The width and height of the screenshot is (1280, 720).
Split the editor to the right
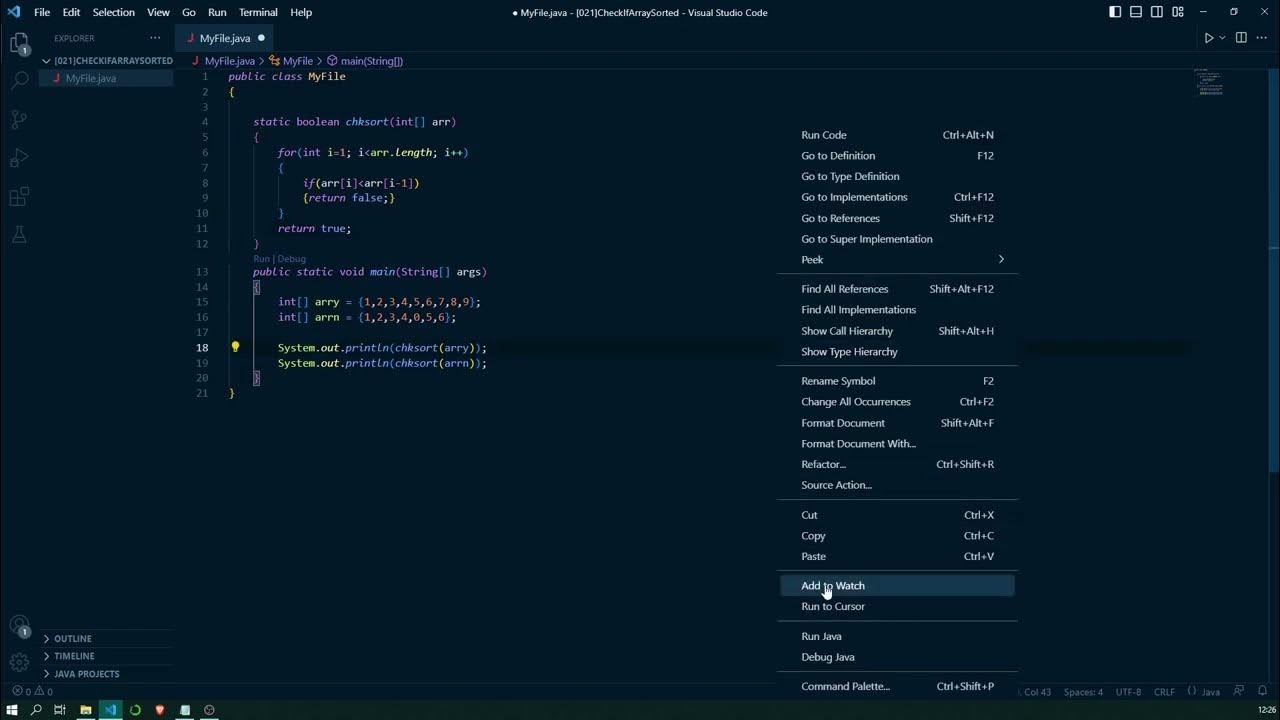1241,38
